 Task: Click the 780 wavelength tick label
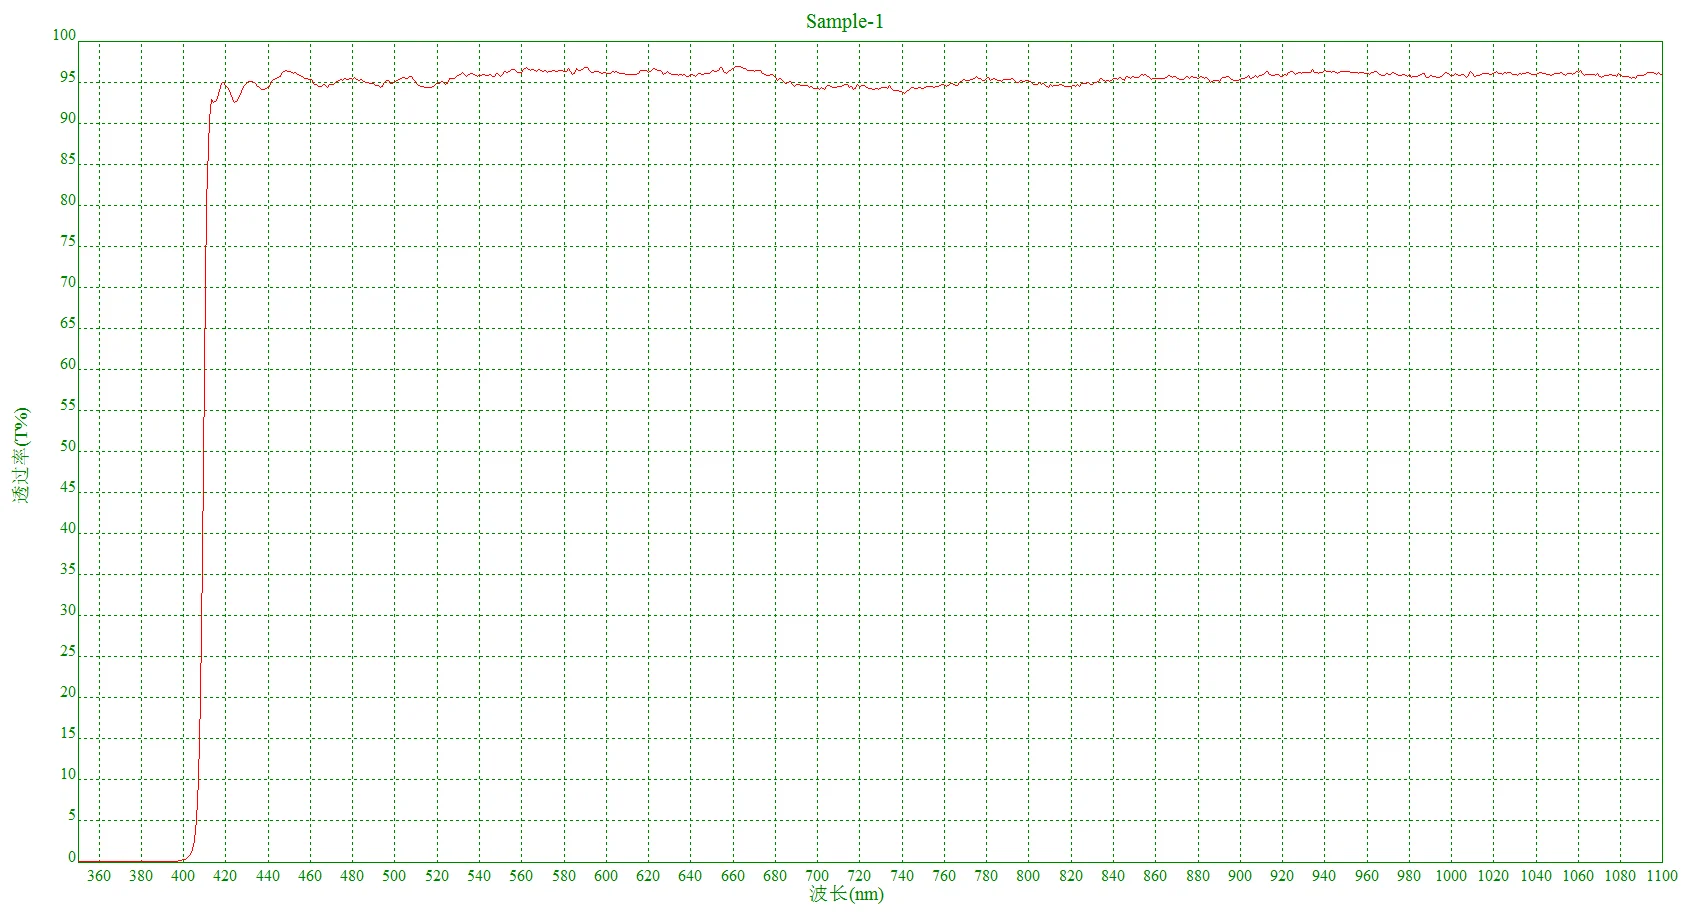(x=986, y=876)
